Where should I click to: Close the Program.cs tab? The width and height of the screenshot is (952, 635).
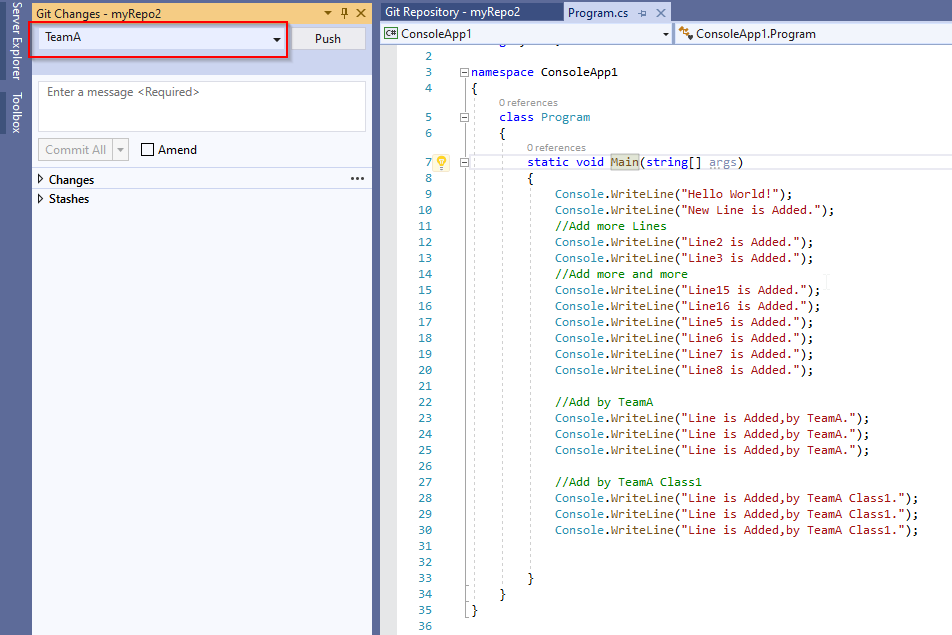[x=661, y=13]
